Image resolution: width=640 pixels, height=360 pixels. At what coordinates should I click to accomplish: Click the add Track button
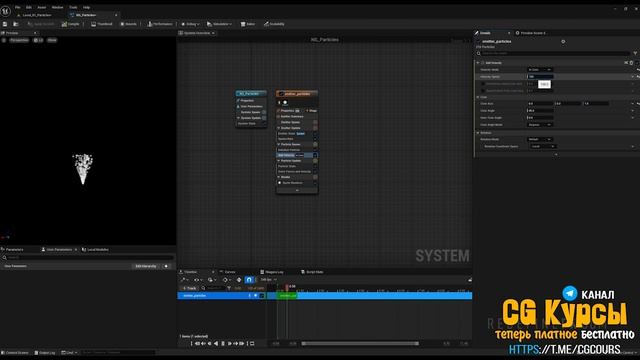tap(189, 288)
